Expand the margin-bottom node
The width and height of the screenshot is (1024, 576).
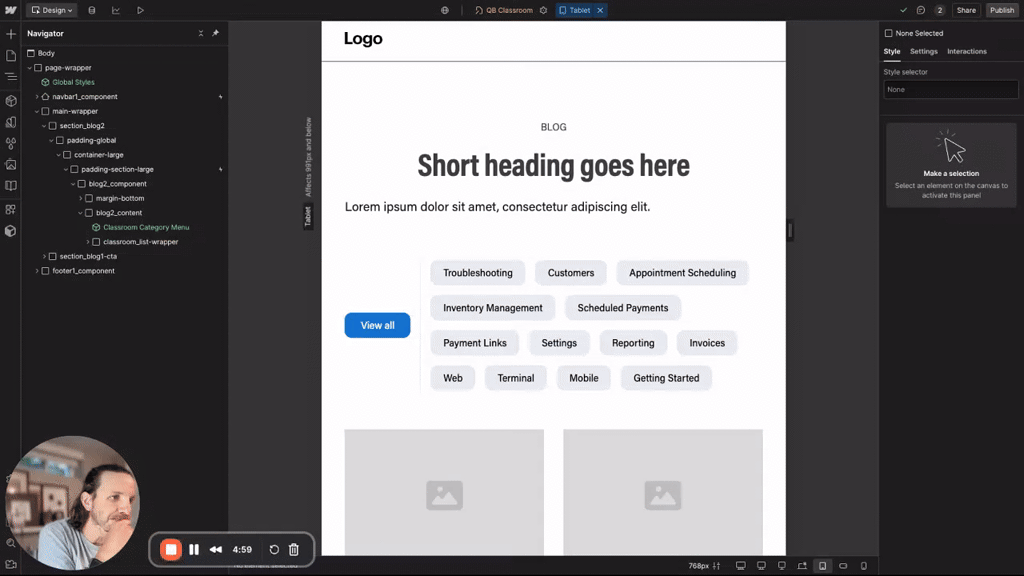(80, 199)
